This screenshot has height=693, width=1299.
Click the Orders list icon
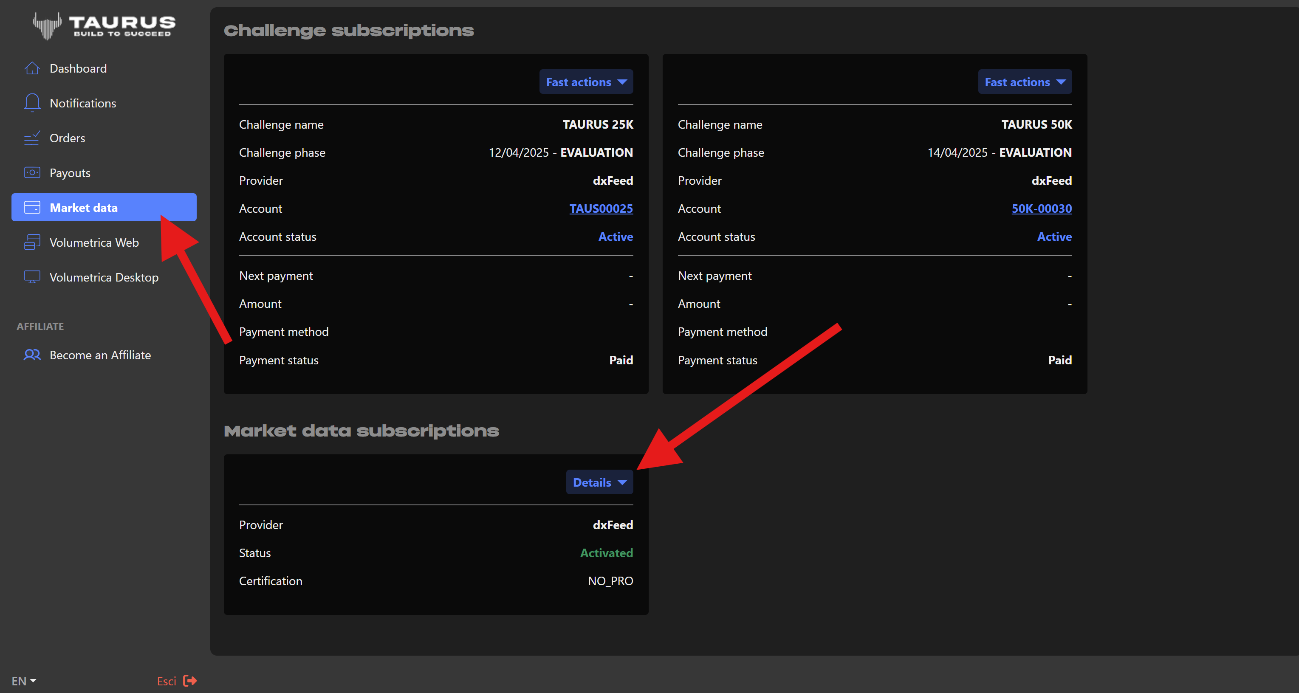click(32, 138)
